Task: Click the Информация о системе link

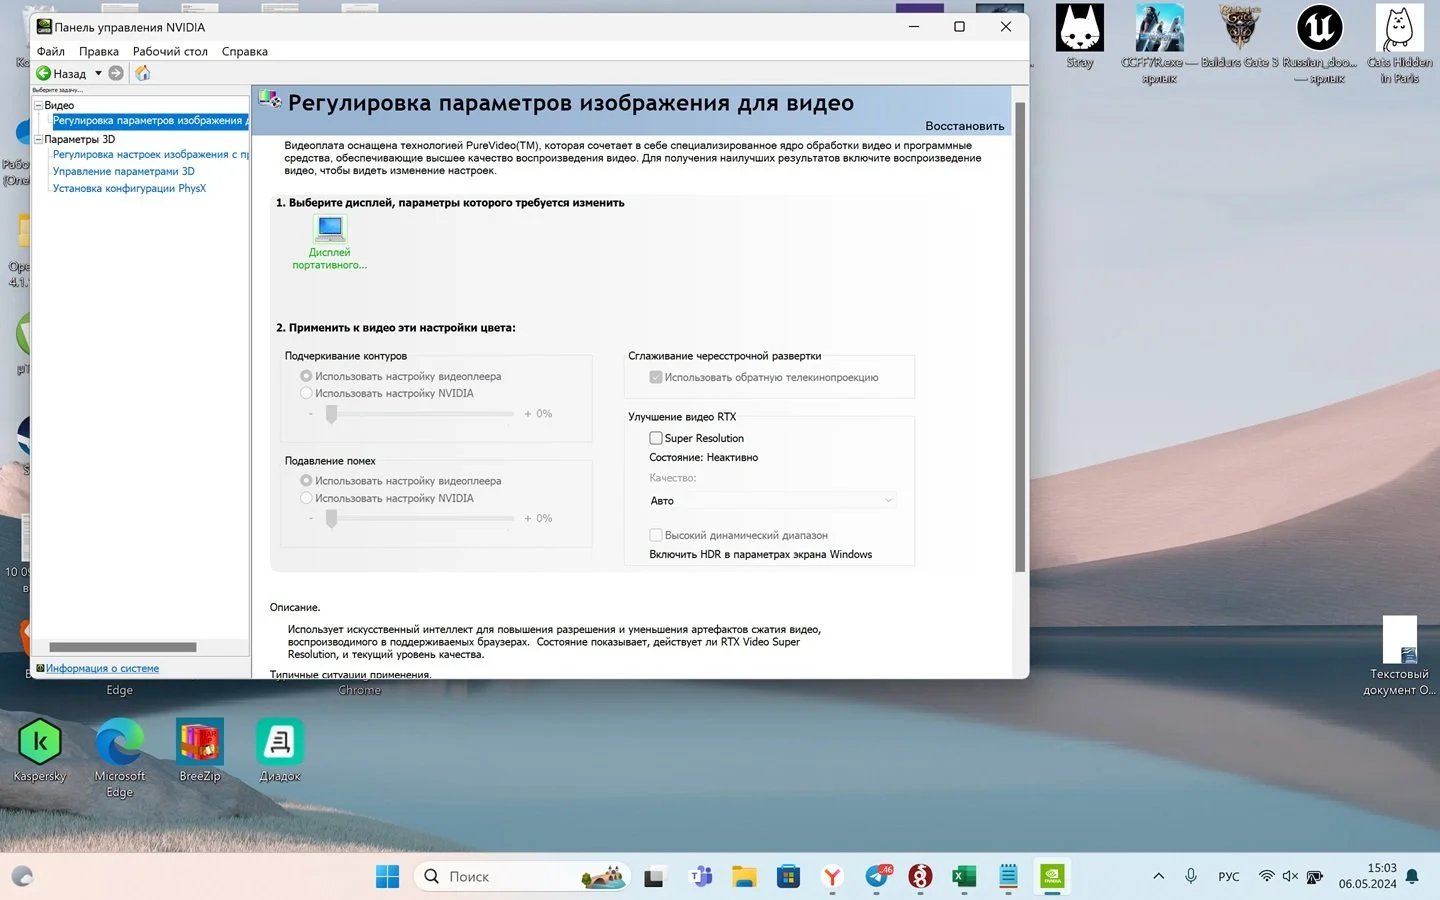Action: [102, 668]
